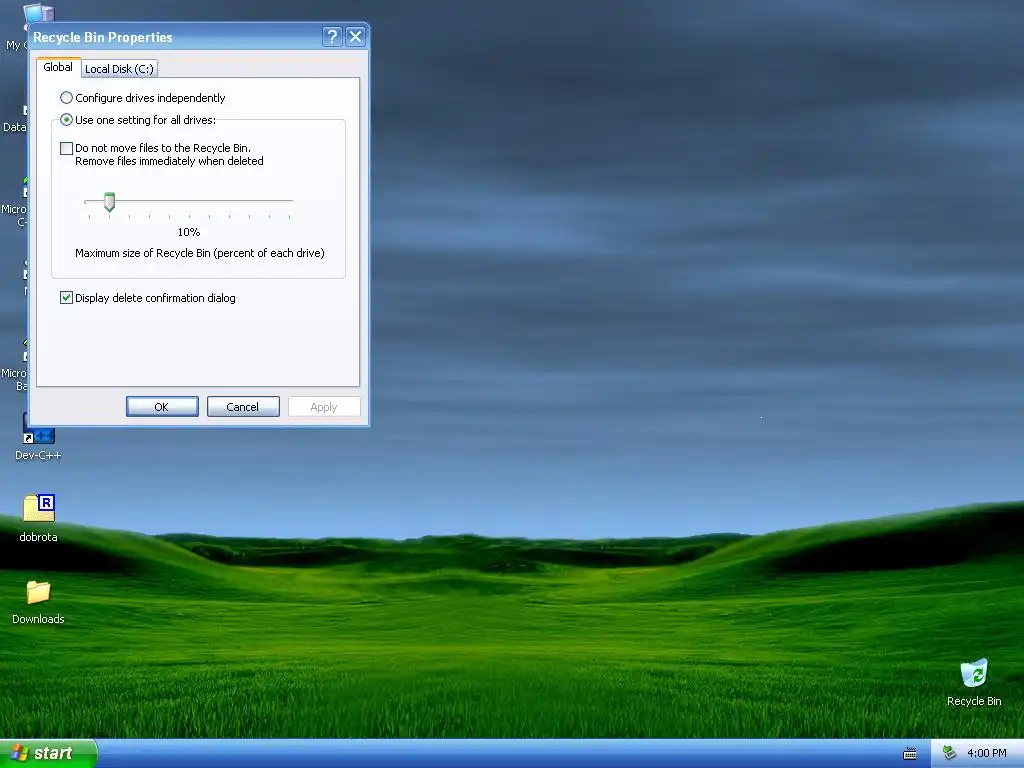Click the keyboard icon in the taskbar

tap(910, 754)
